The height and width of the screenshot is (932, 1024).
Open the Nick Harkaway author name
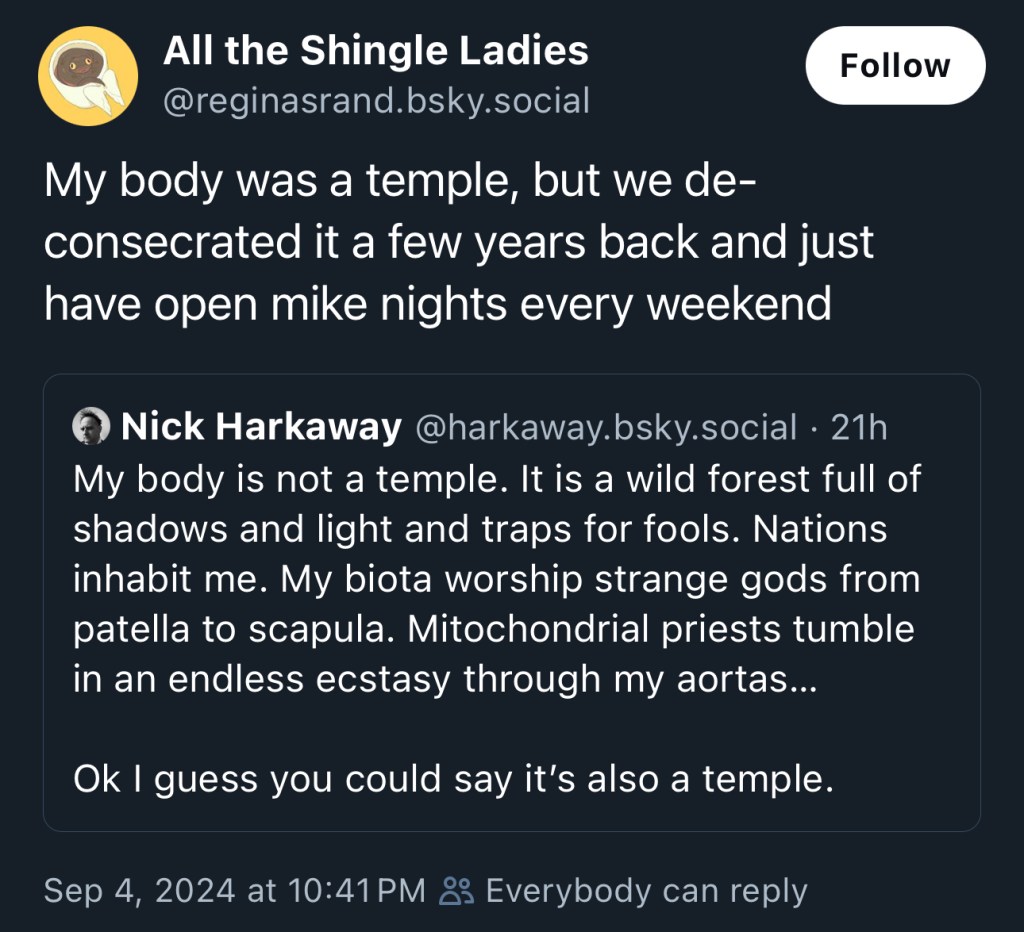[261, 427]
